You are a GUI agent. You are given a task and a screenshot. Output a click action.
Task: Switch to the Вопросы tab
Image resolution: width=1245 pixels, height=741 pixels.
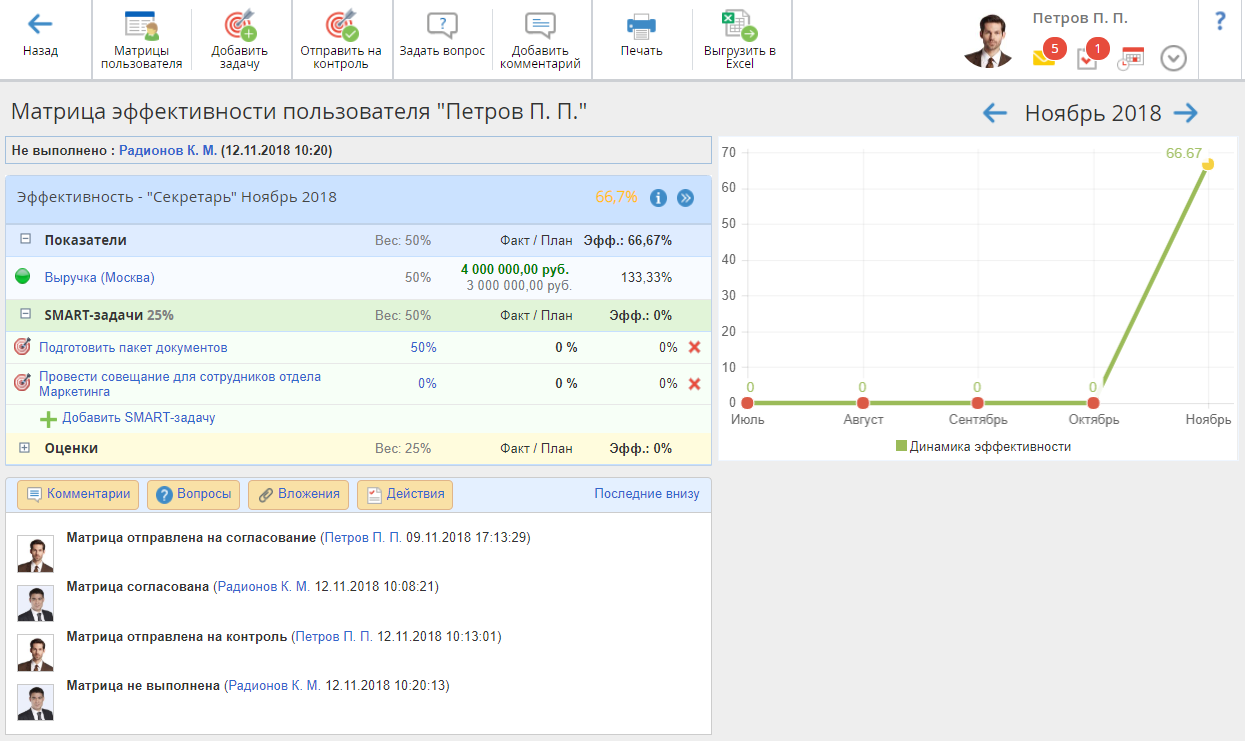click(194, 494)
